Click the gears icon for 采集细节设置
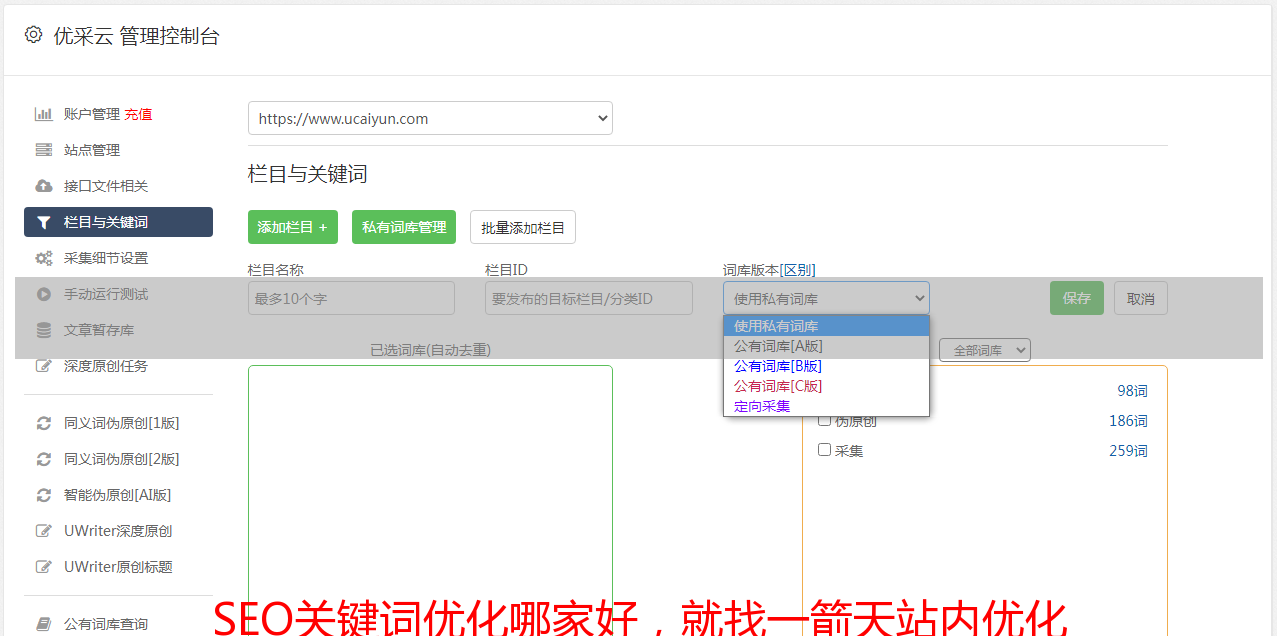Image resolution: width=1277 pixels, height=636 pixels. (x=44, y=258)
